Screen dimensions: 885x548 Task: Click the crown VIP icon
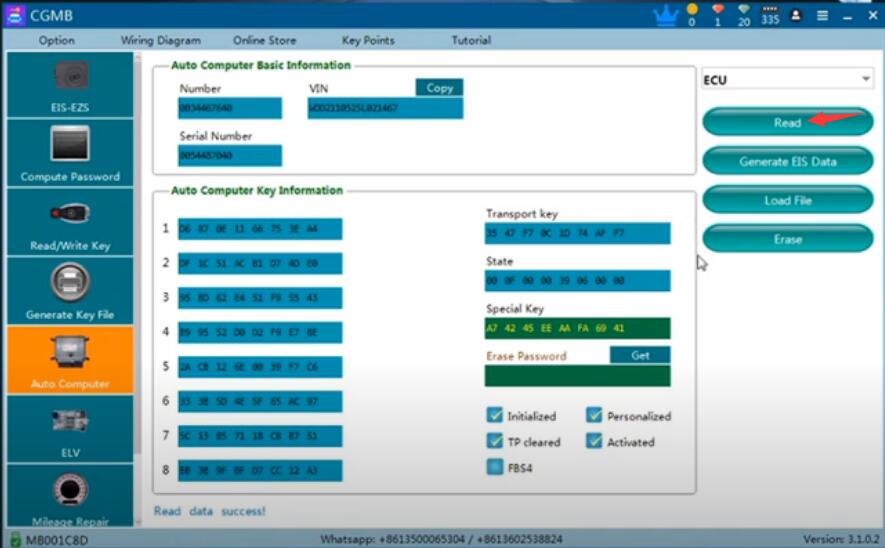tap(664, 15)
